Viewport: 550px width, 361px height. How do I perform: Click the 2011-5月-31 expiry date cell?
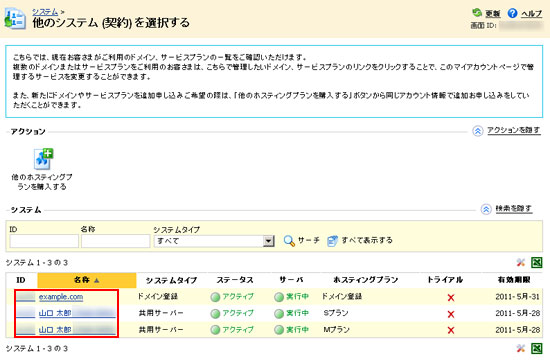517,297
